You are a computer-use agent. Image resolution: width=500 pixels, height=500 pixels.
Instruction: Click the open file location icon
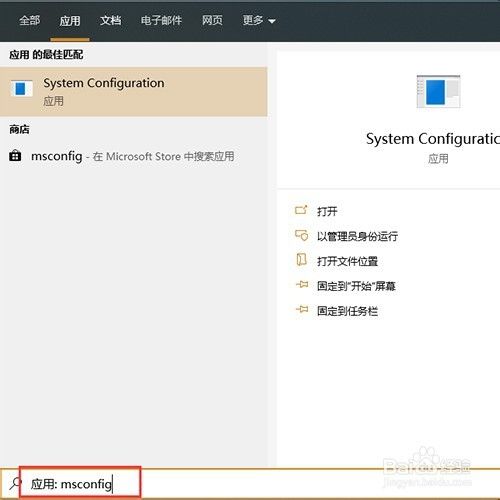click(301, 260)
